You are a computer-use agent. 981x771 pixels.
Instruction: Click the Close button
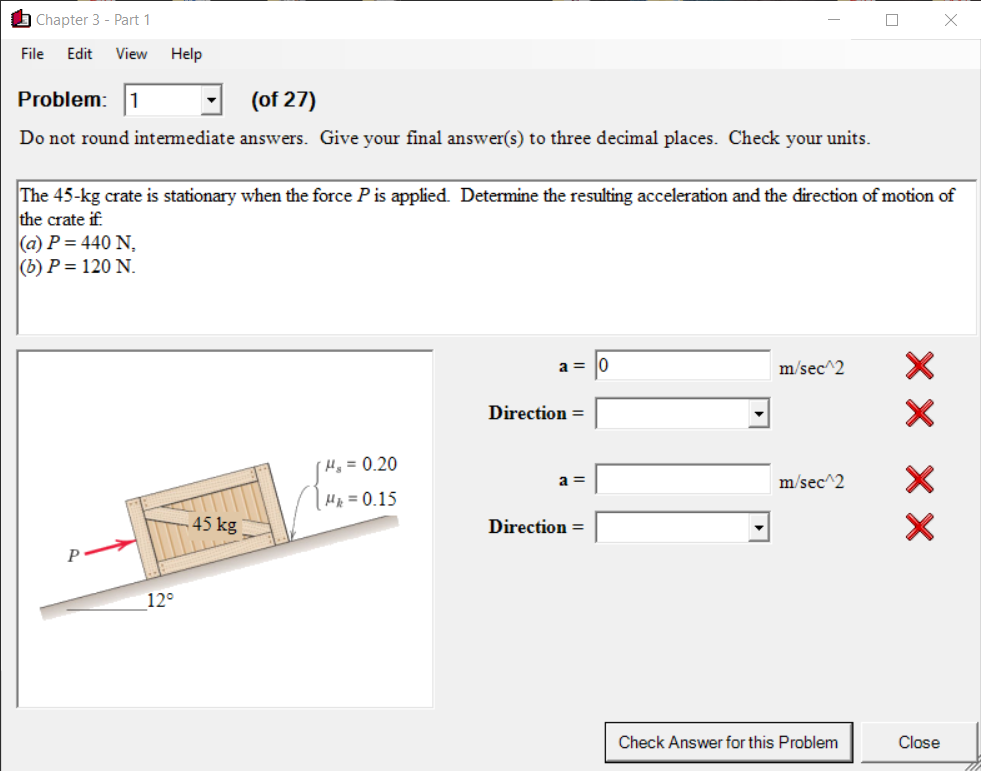point(918,742)
